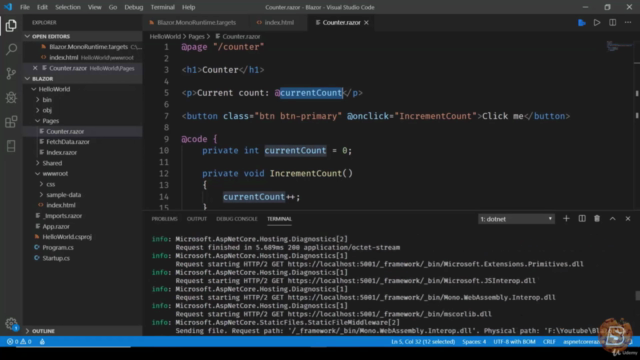Close Counter.razor in Open Editors list
The image size is (640, 360).
coord(35,68)
